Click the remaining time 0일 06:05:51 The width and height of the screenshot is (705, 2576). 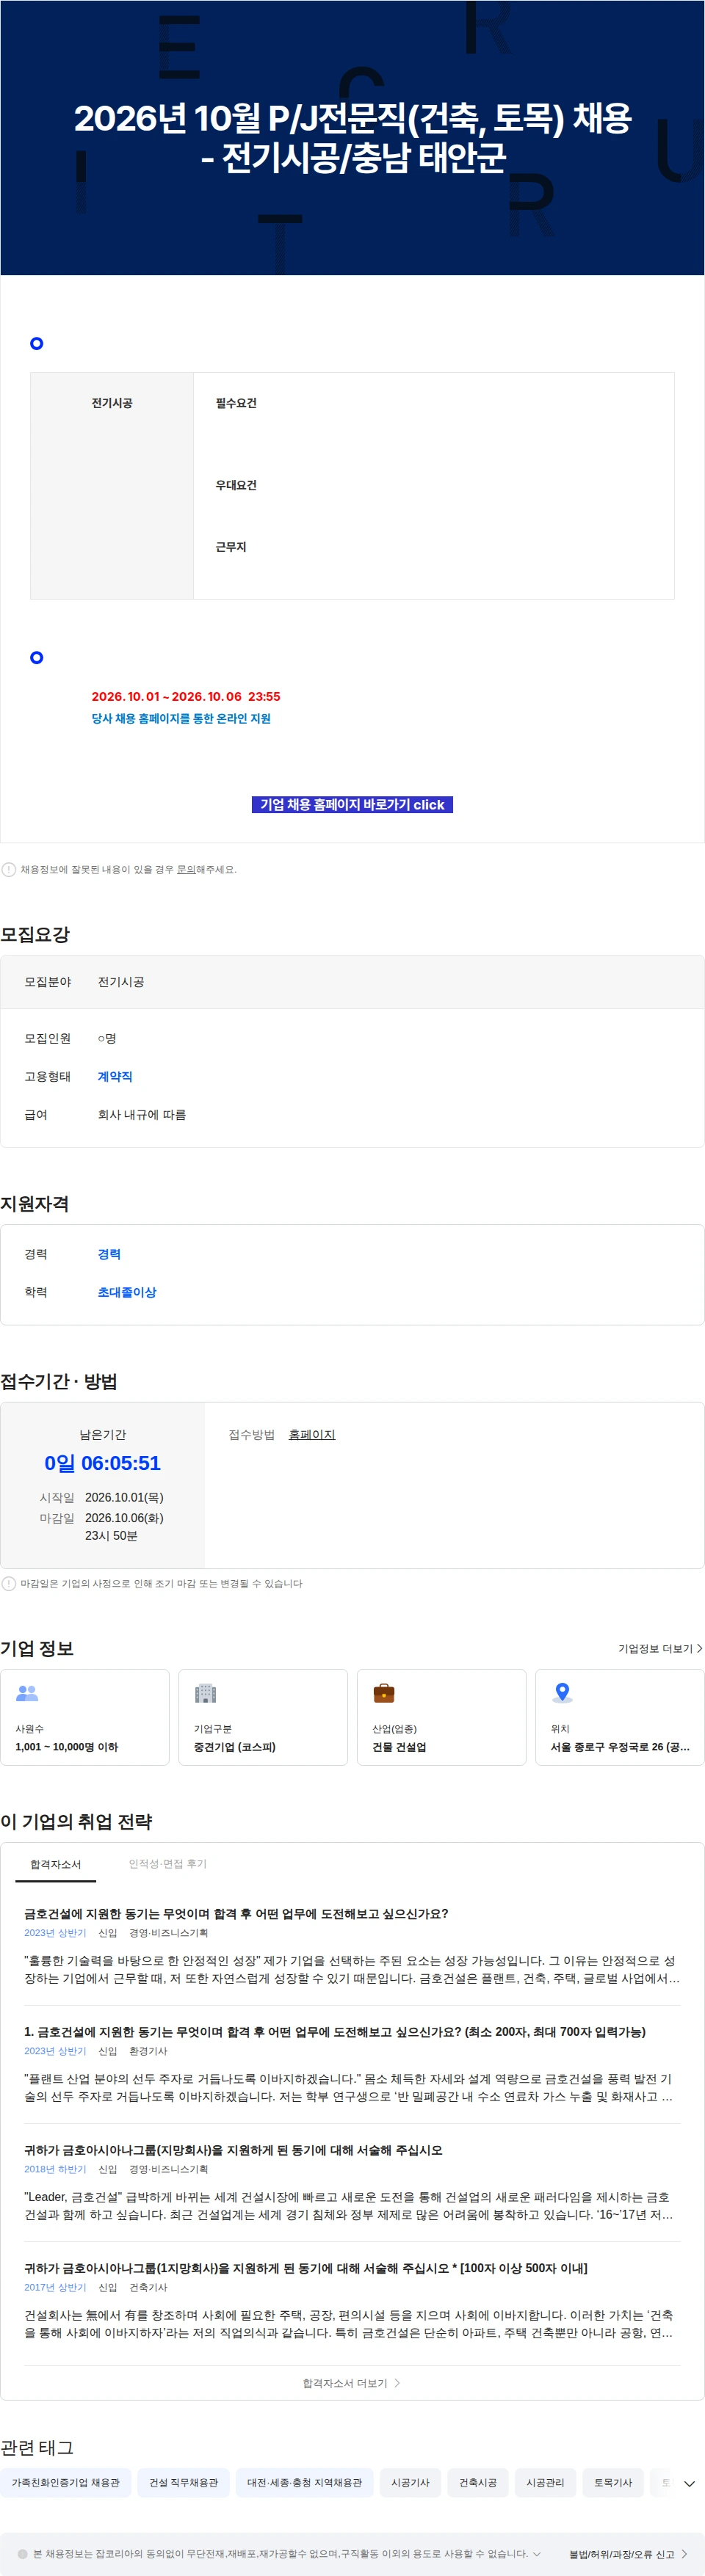[x=102, y=1463]
